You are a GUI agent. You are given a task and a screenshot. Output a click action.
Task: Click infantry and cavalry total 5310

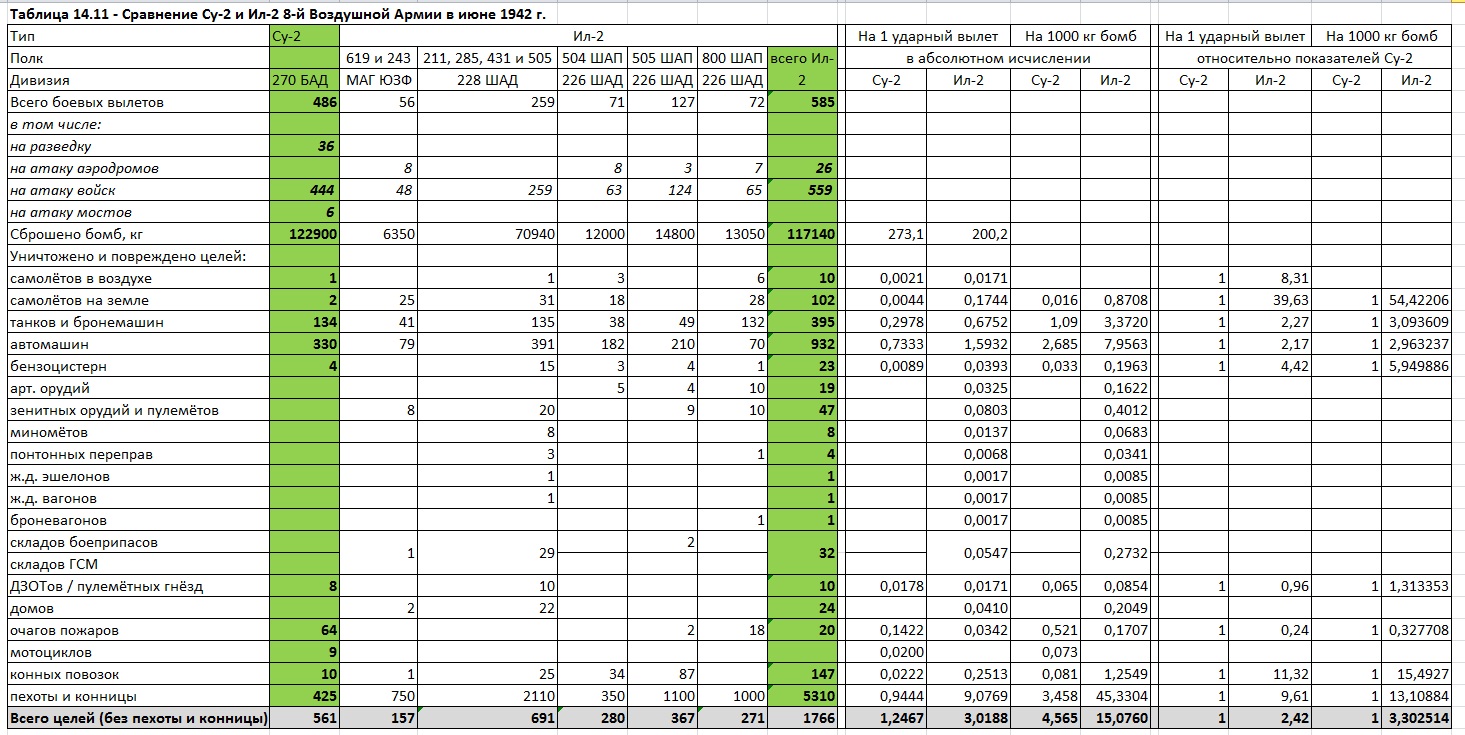(802, 696)
